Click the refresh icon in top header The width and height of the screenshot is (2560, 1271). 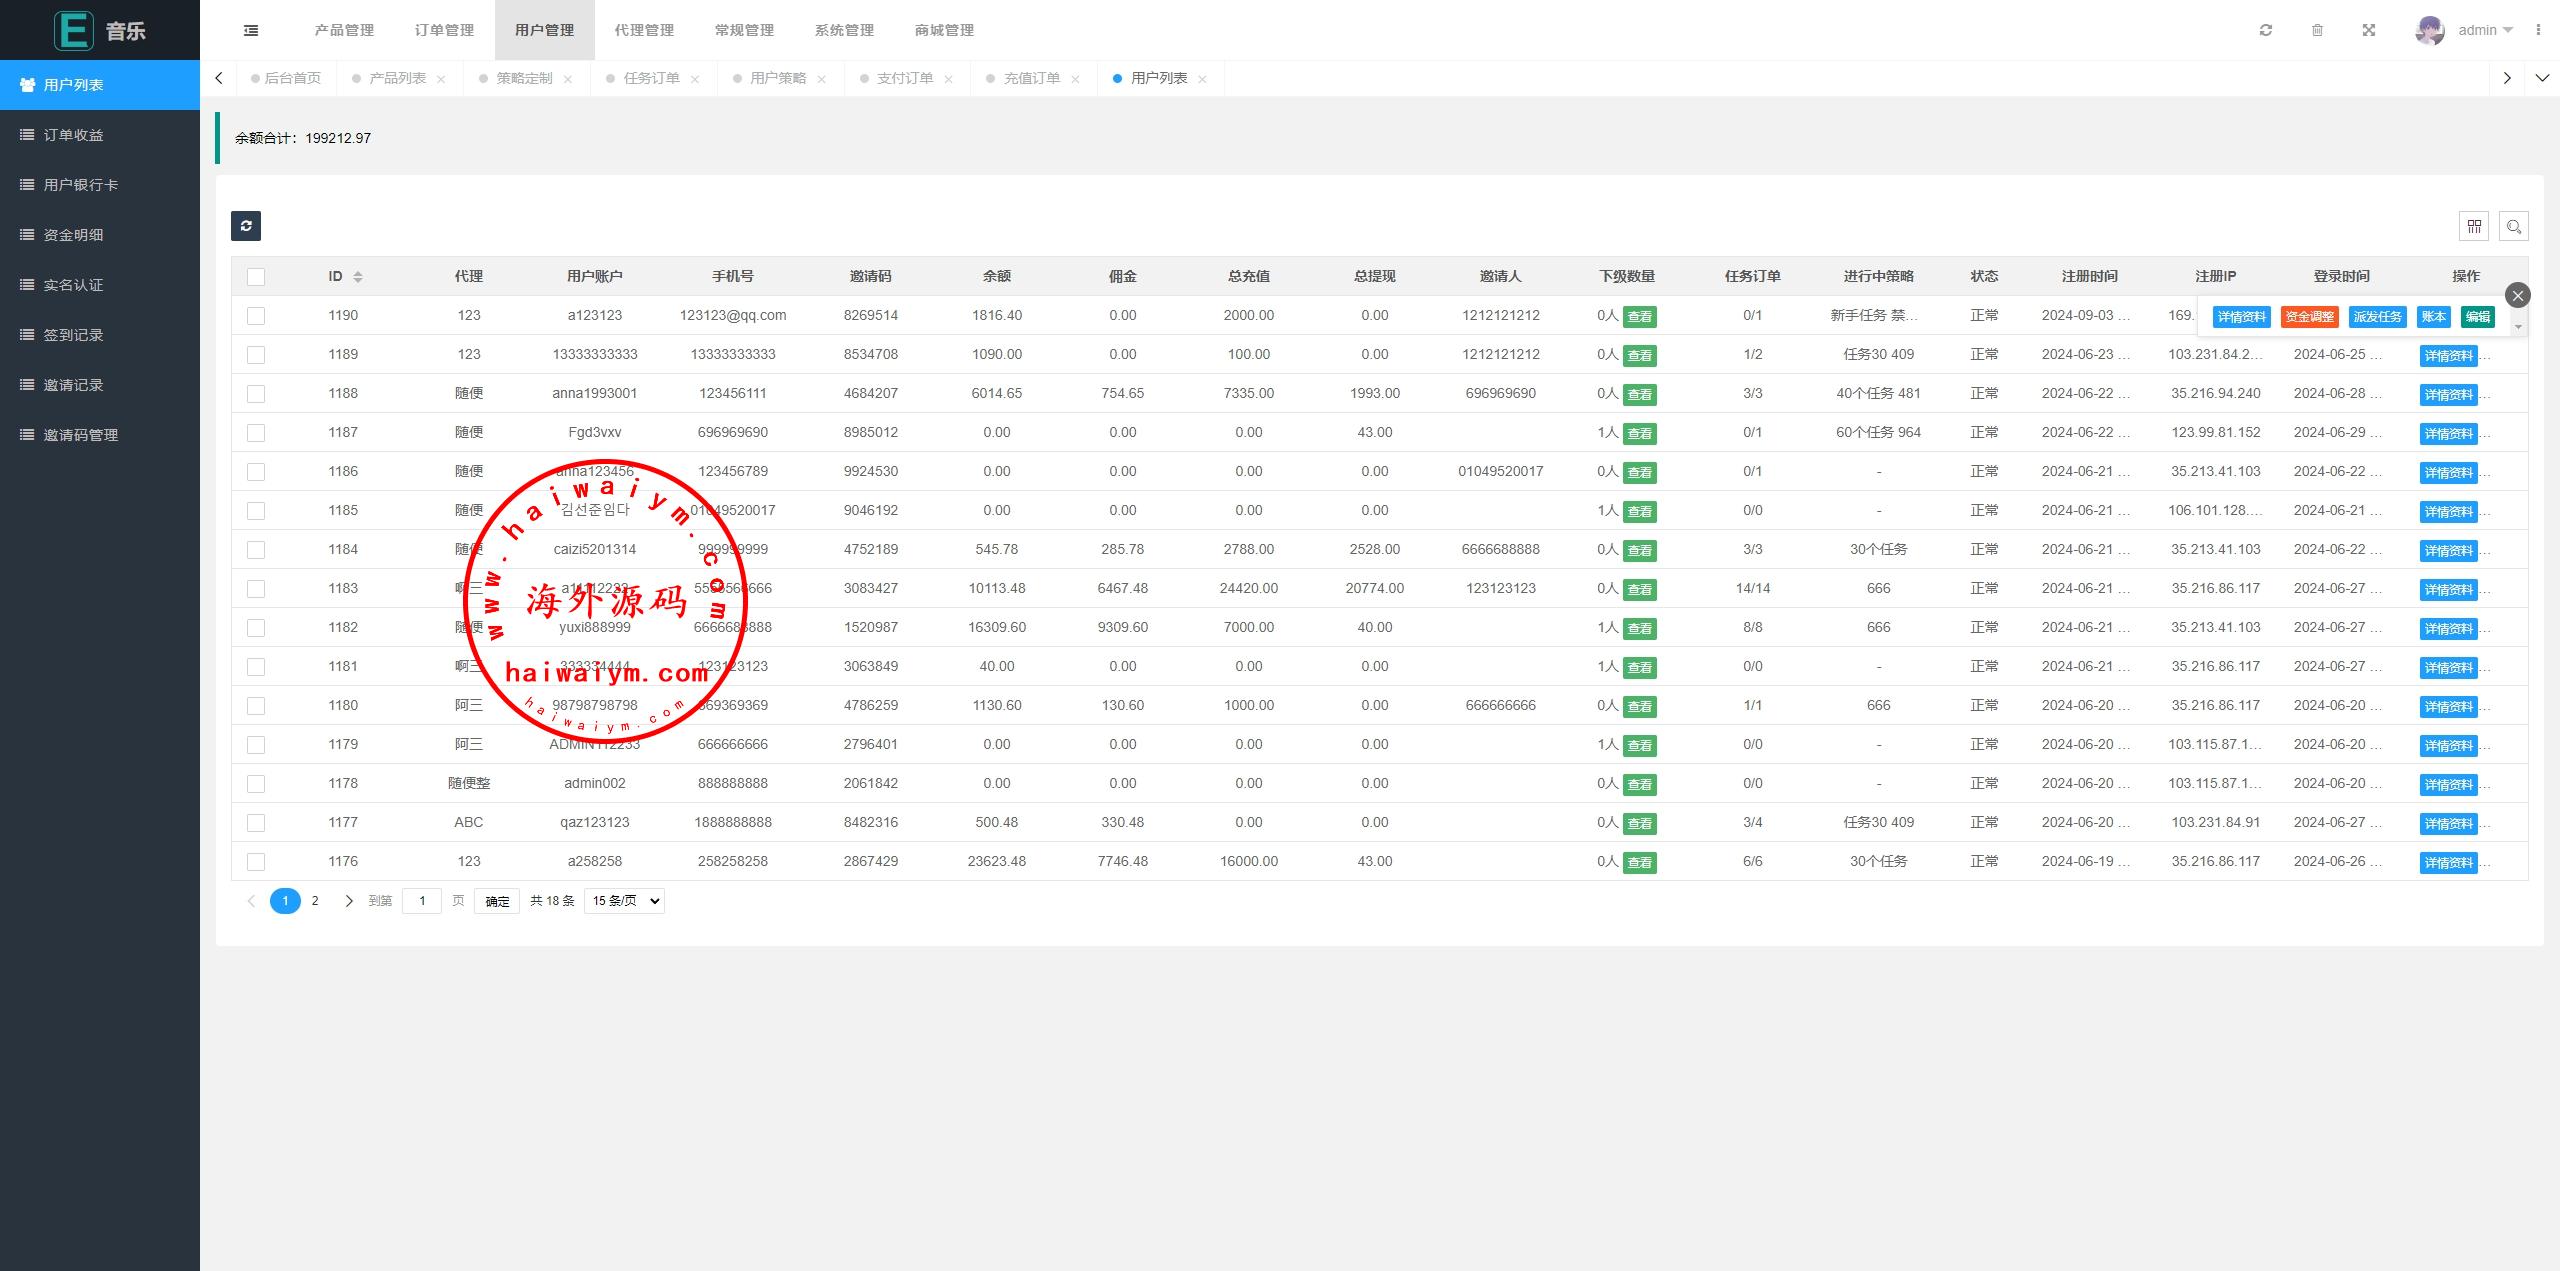point(2266,30)
